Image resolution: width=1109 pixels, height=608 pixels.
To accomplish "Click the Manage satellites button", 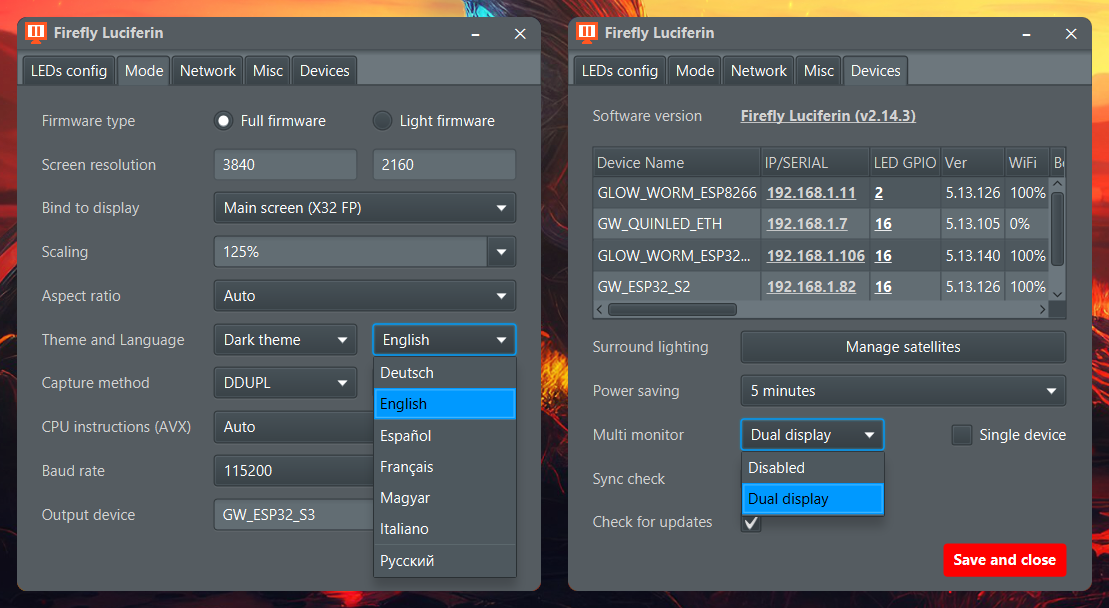I will pyautogui.click(x=903, y=347).
